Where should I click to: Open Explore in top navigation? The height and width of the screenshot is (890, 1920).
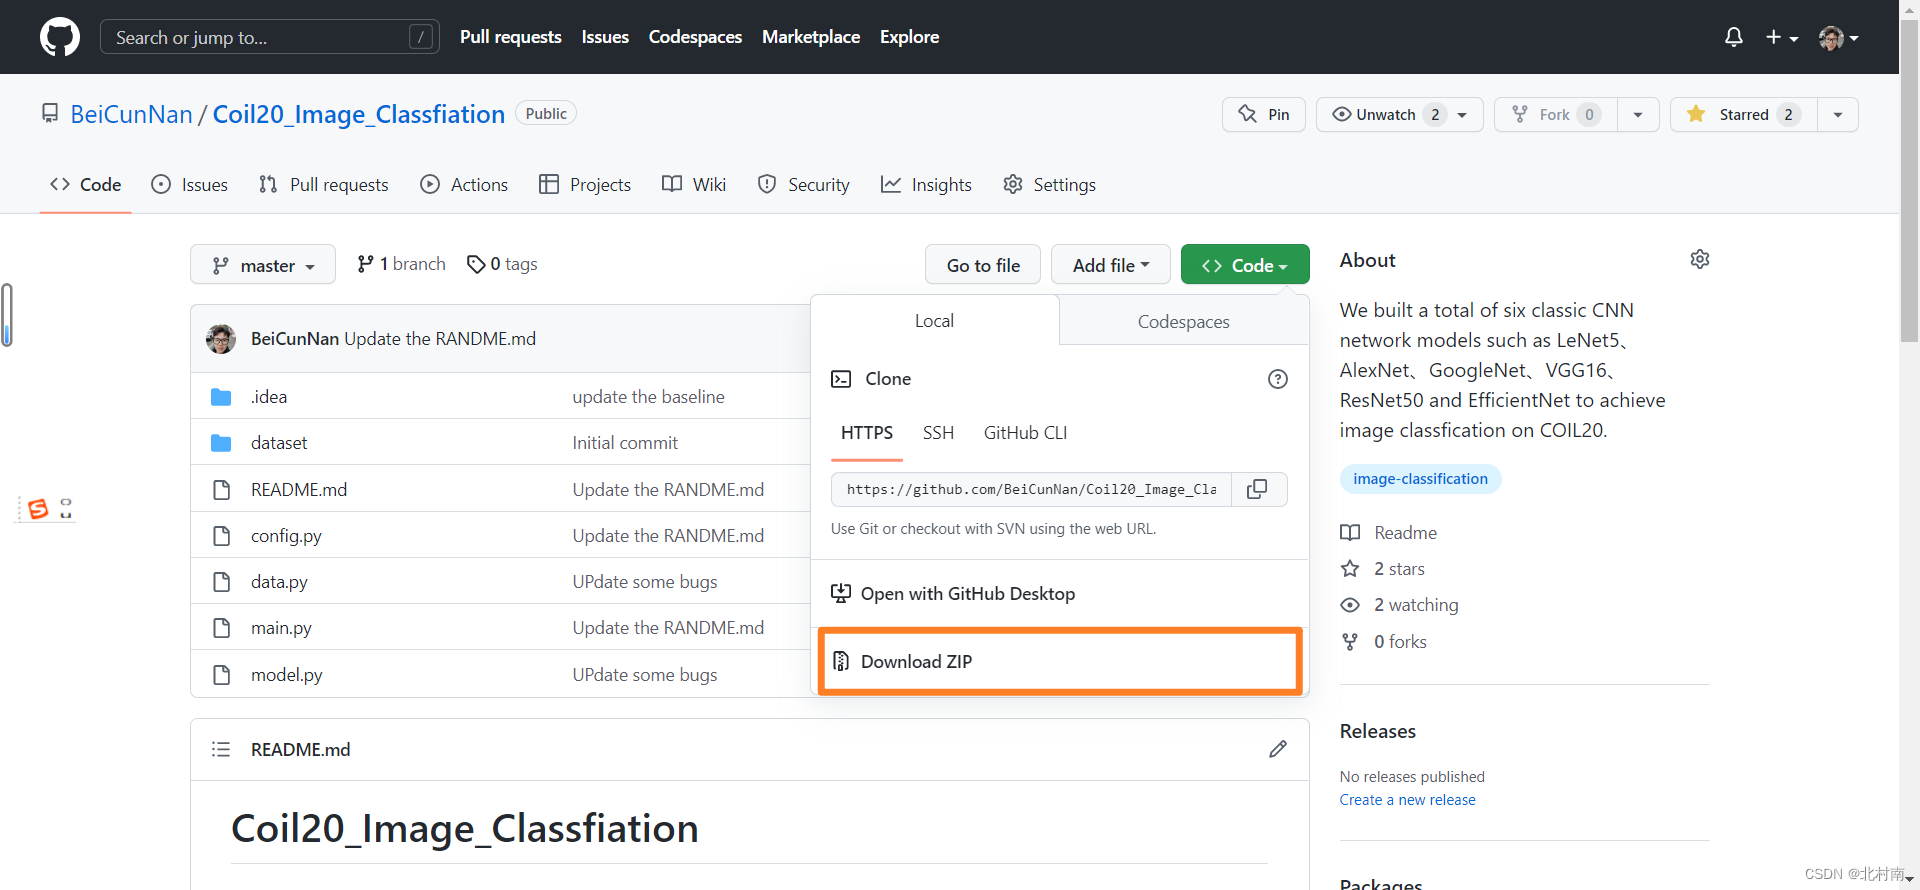(x=909, y=37)
